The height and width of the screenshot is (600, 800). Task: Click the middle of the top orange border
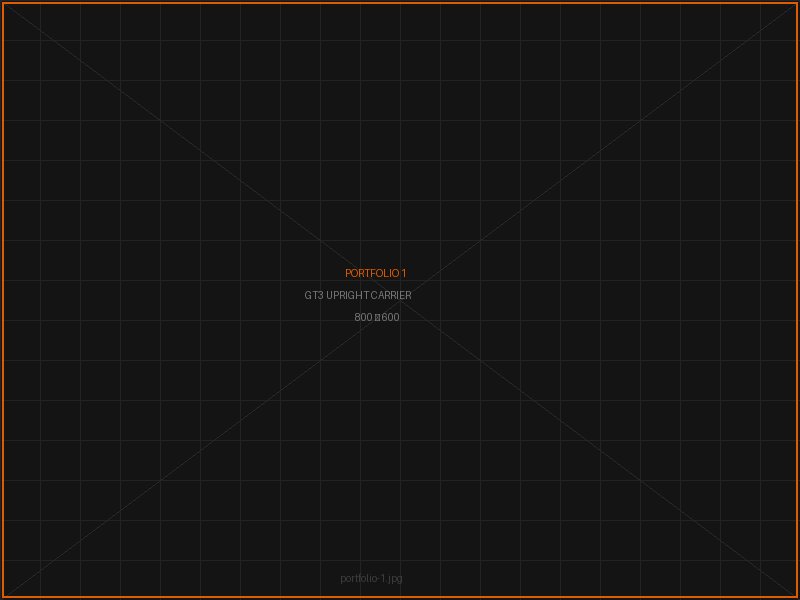tap(400, 2)
